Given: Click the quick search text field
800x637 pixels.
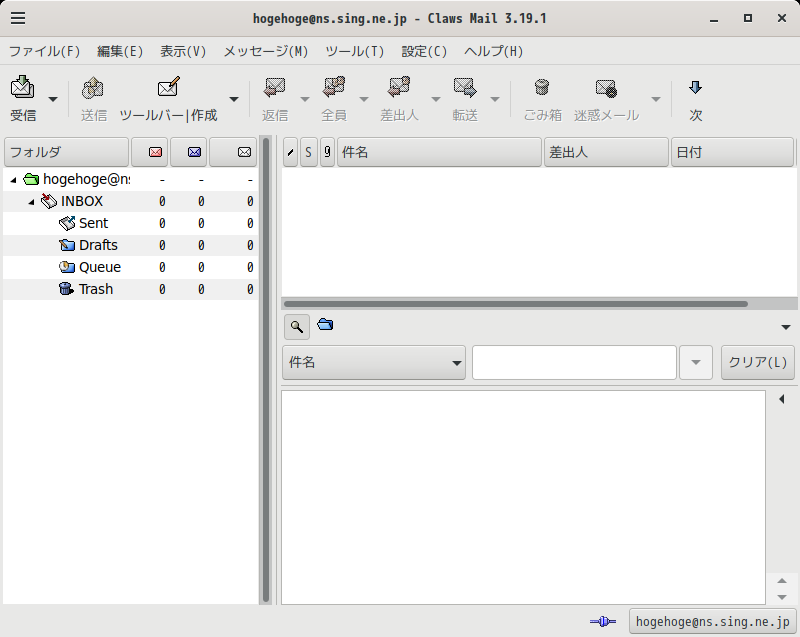Looking at the screenshot, I should coord(574,363).
